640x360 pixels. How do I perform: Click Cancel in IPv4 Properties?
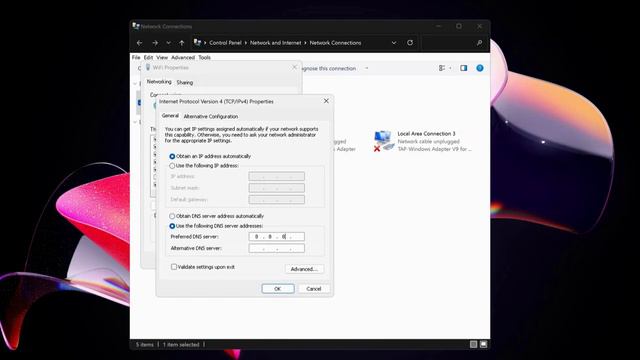pyautogui.click(x=313, y=289)
